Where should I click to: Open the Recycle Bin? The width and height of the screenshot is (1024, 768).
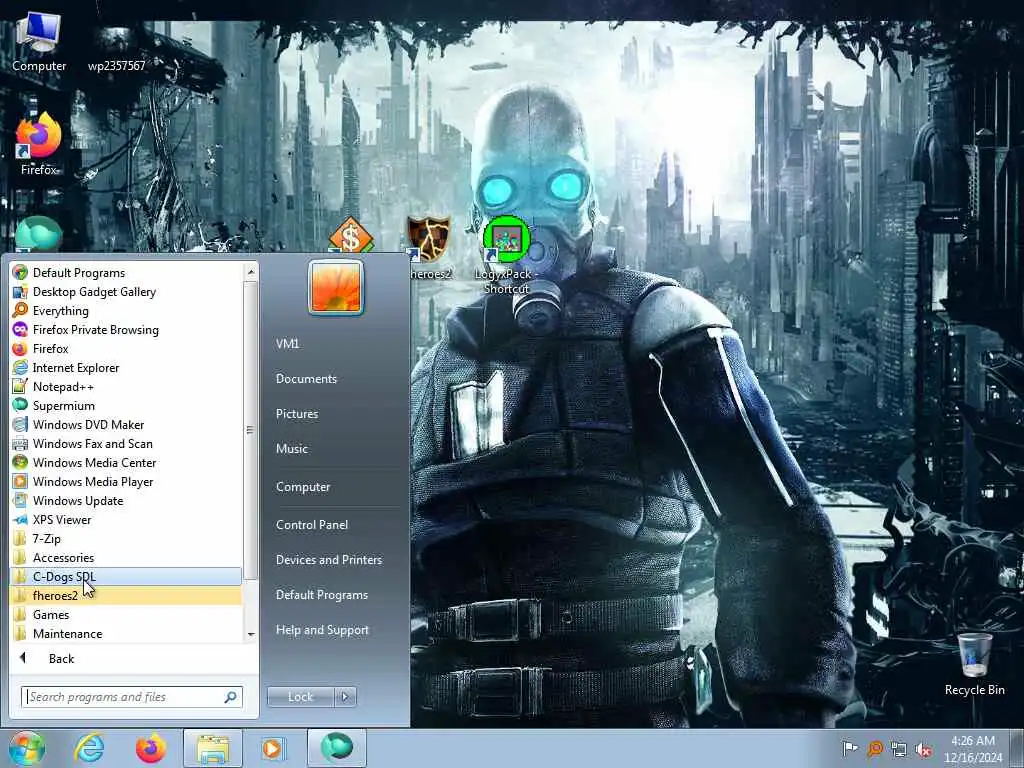click(974, 664)
